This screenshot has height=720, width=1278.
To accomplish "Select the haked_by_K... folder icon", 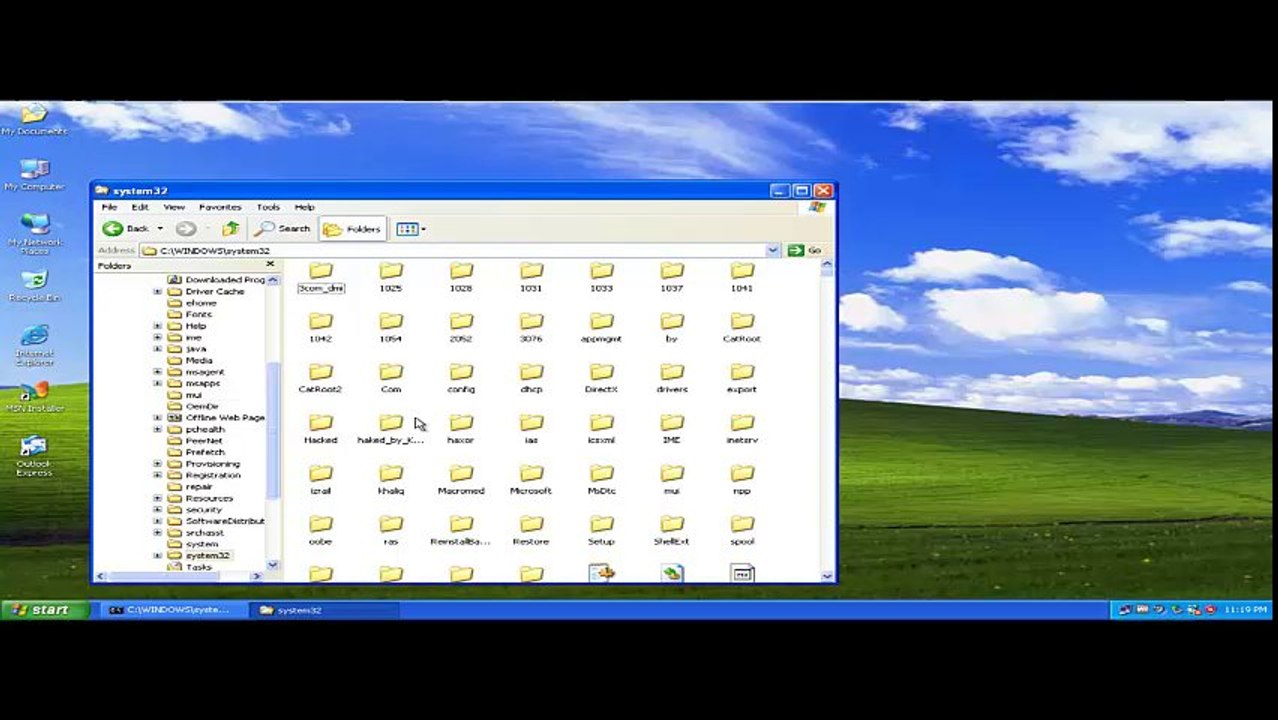I will point(391,423).
